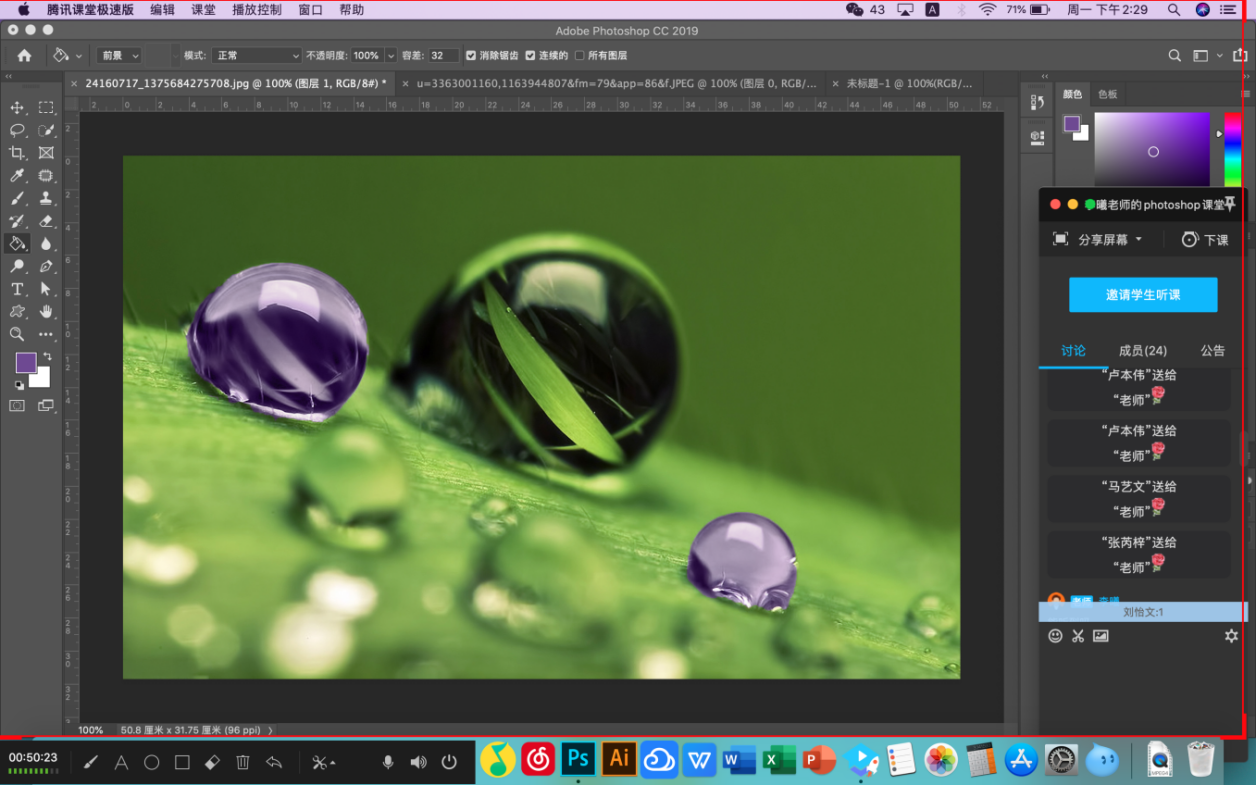The height and width of the screenshot is (785, 1256).
Task: Open the opacity slider dropdown arrow
Action: click(390, 56)
